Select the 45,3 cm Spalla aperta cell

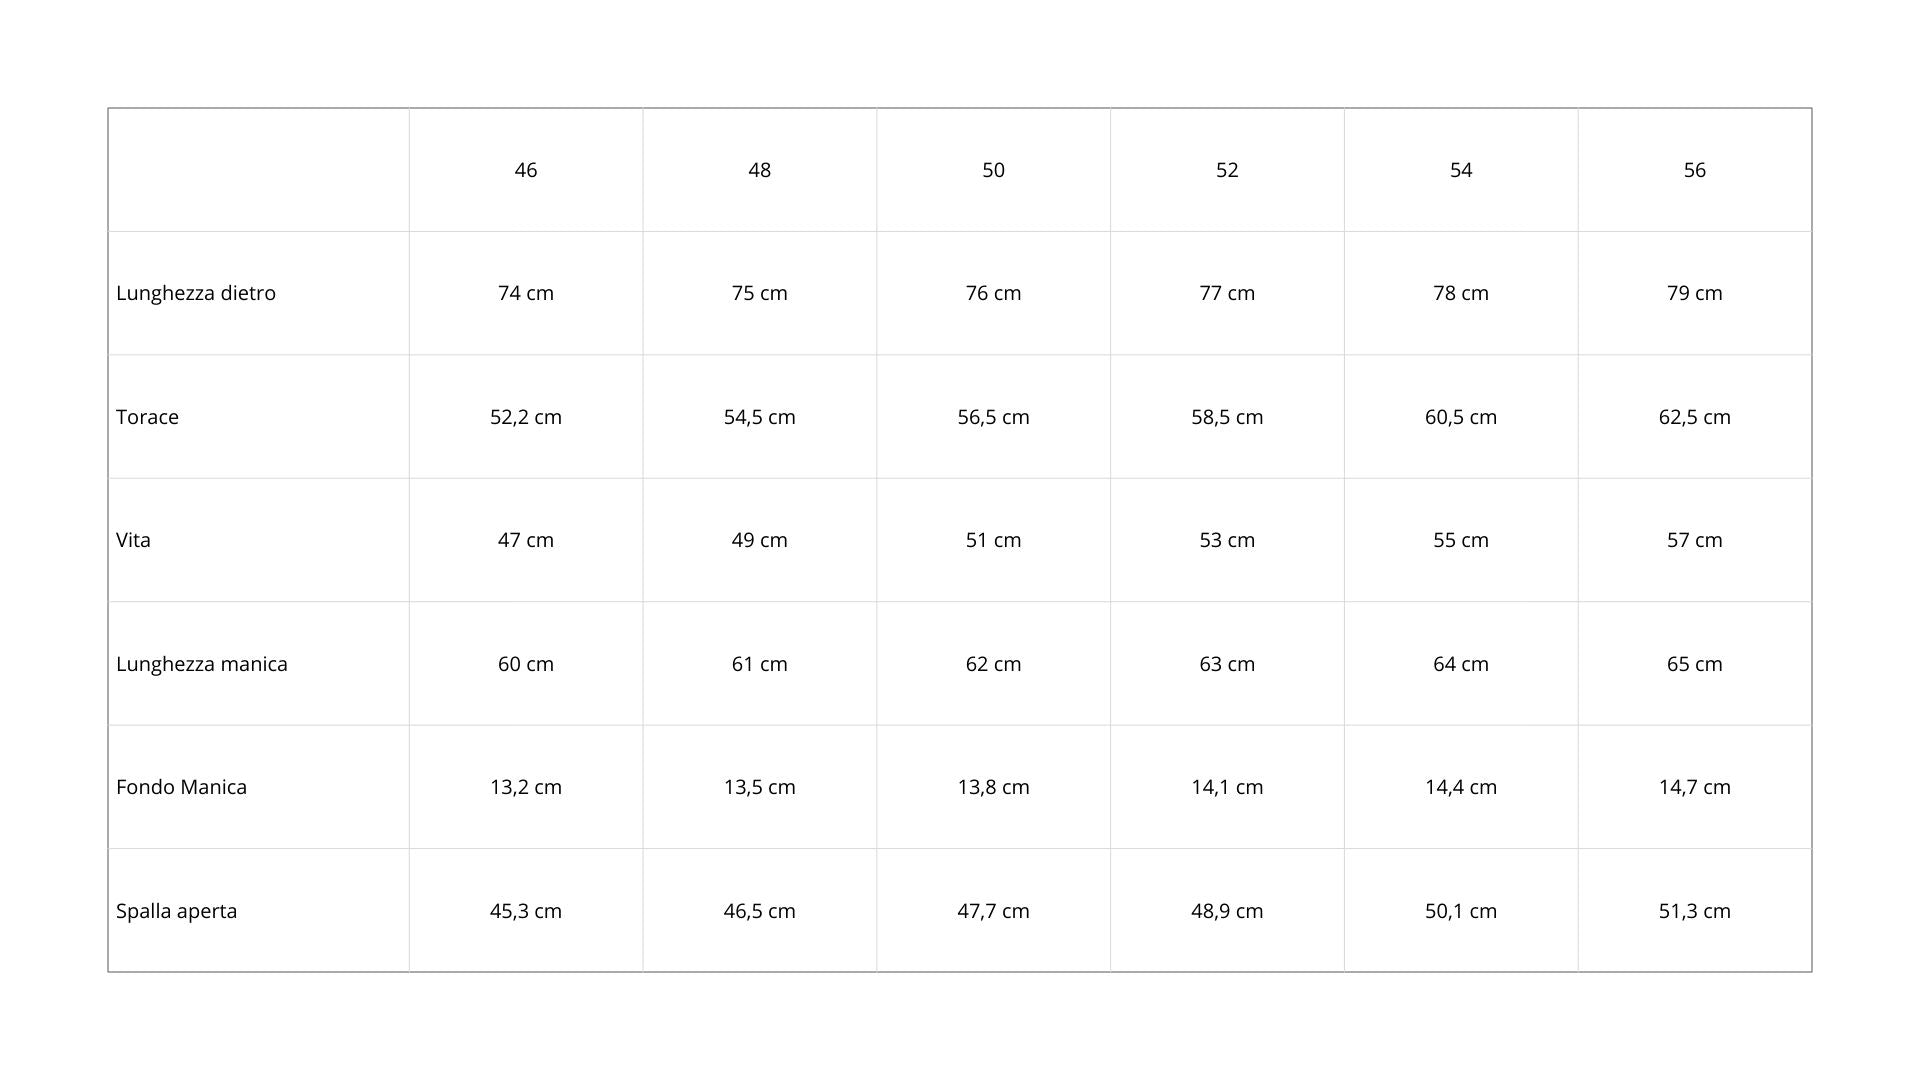pos(526,911)
